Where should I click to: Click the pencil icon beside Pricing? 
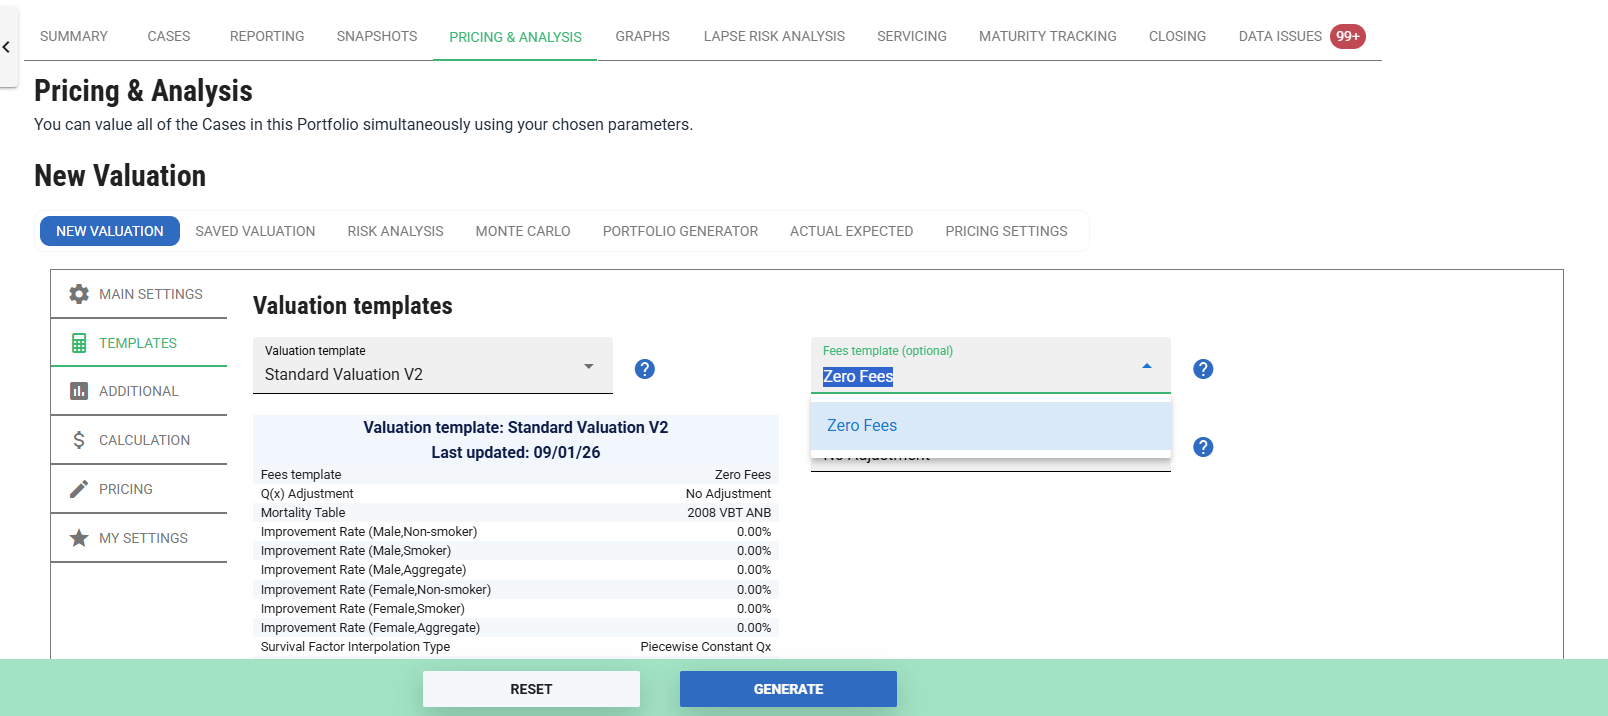79,489
